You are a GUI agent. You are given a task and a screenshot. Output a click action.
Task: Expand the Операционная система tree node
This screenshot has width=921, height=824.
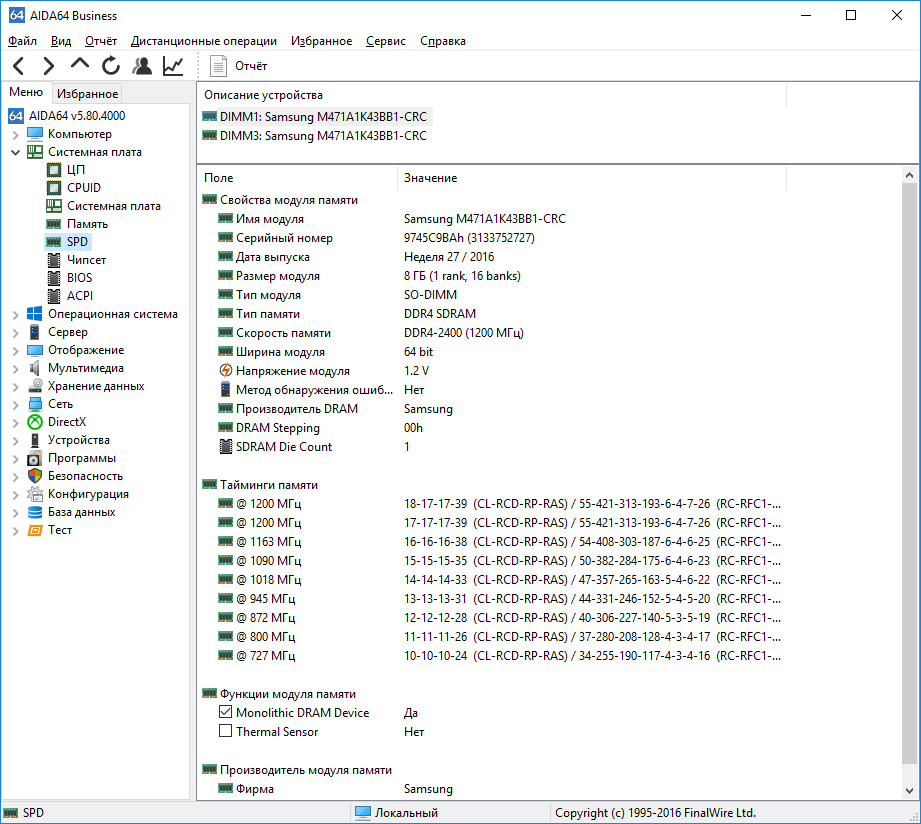[15, 315]
